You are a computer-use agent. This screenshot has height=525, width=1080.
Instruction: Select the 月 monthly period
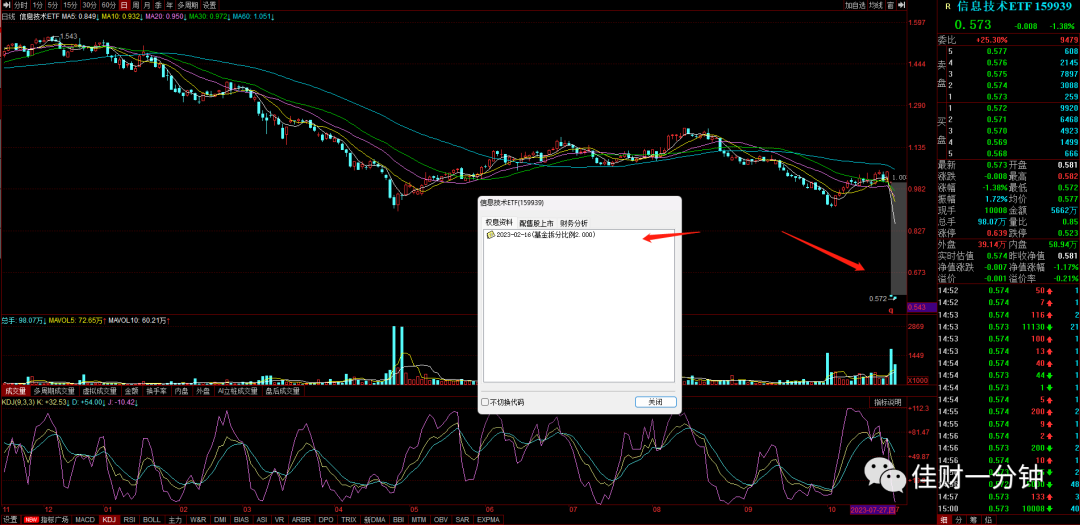click(147, 5)
